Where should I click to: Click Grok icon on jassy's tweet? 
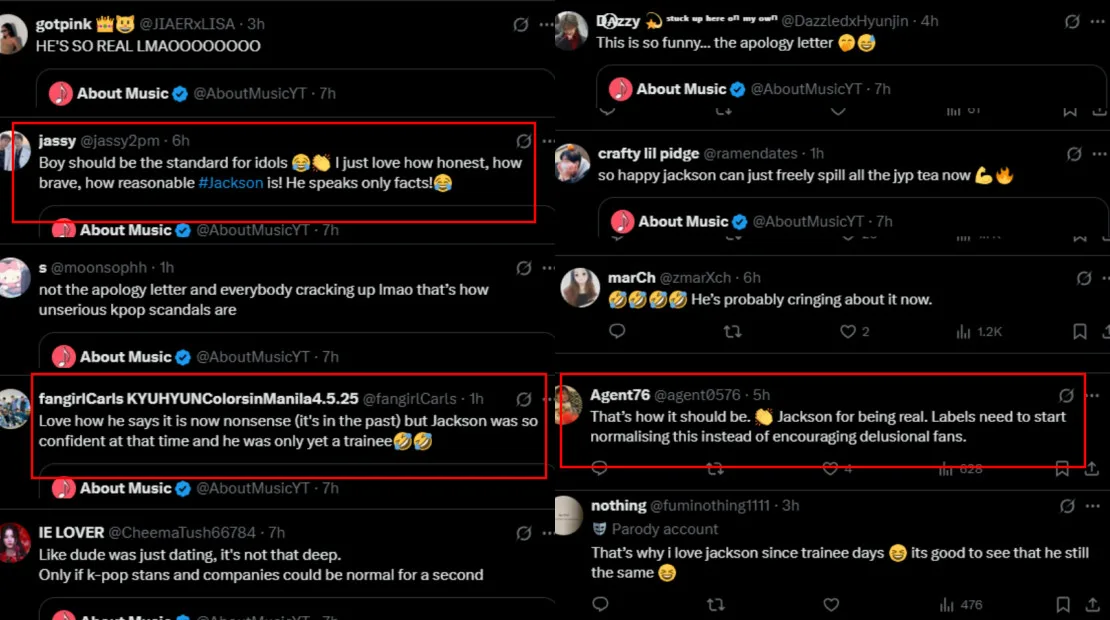pos(524,141)
